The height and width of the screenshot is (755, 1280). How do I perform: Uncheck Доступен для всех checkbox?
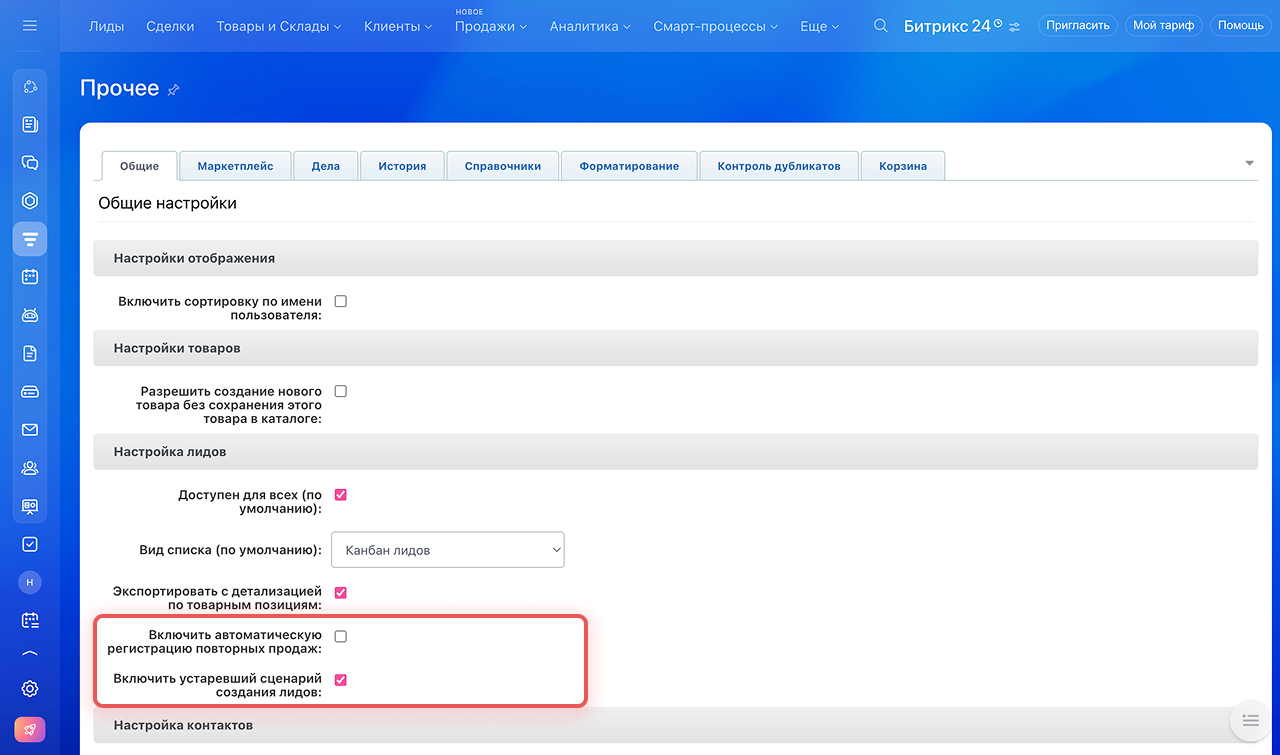(340, 494)
